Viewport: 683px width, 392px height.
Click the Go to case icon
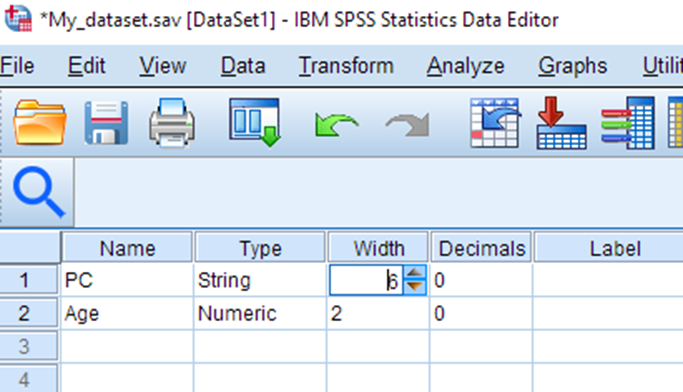[495, 123]
